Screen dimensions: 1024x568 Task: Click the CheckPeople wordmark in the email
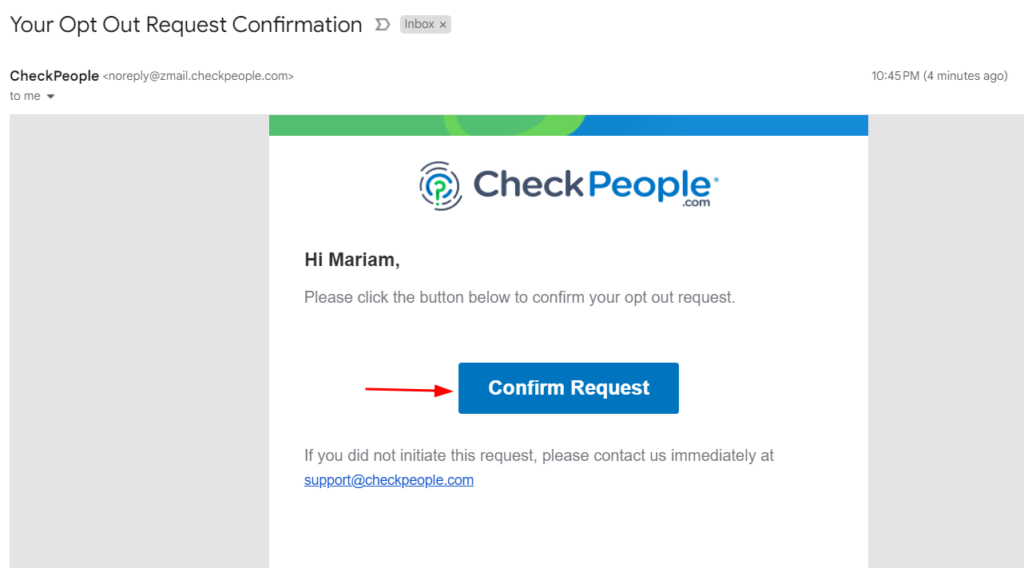[x=596, y=185]
